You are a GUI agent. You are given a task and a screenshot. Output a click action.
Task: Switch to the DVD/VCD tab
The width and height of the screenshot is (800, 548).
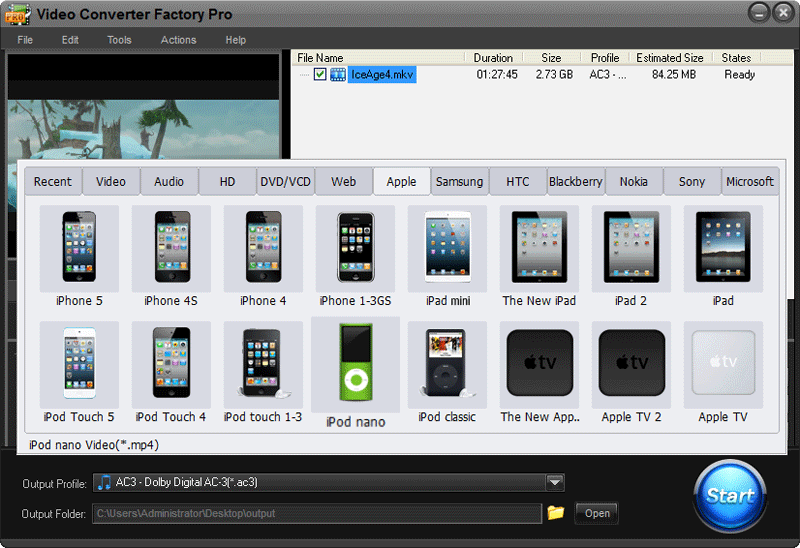(x=285, y=182)
